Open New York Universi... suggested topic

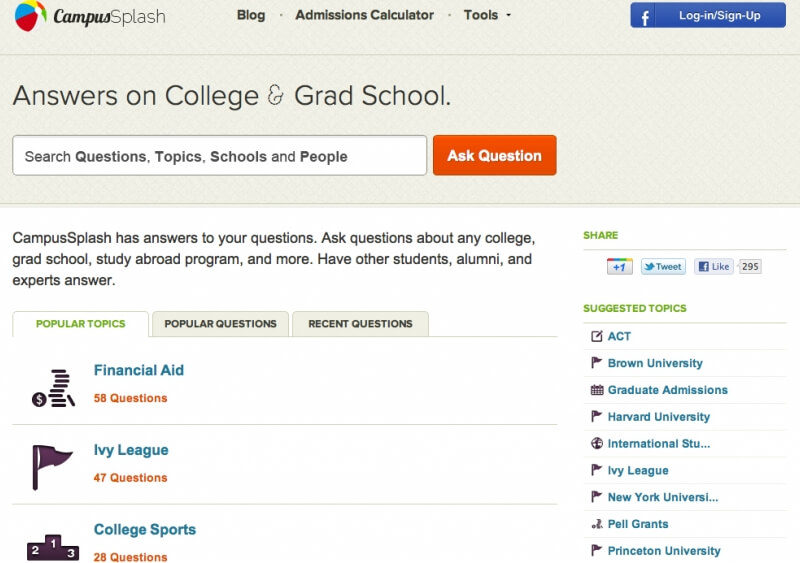point(663,497)
